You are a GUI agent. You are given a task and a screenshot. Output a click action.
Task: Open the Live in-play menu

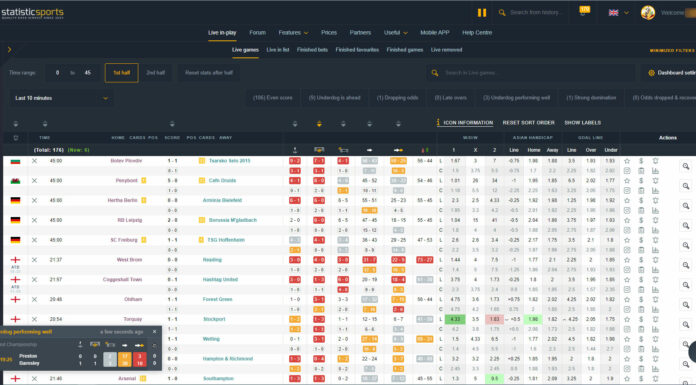[222, 33]
